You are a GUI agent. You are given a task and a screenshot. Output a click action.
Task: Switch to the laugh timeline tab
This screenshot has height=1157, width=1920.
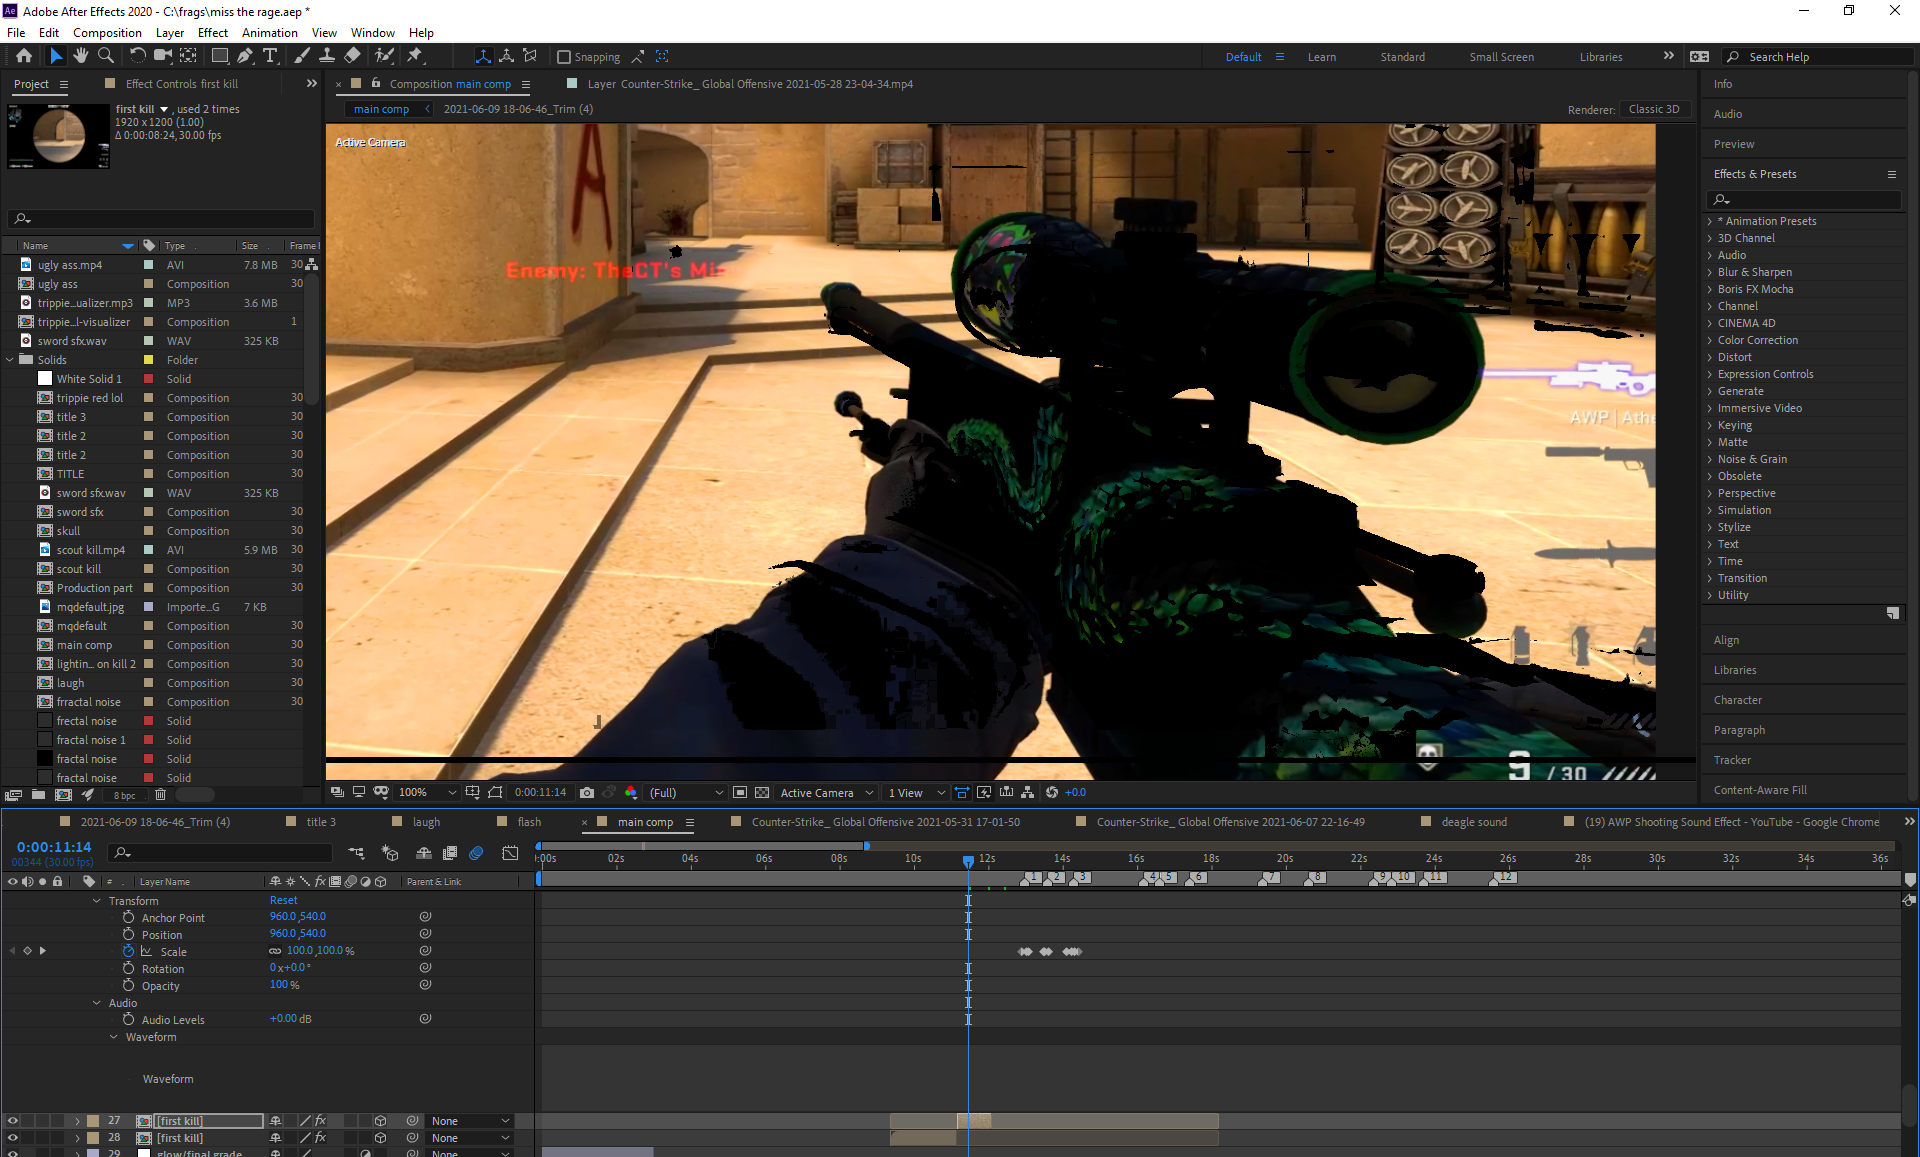[x=424, y=821]
